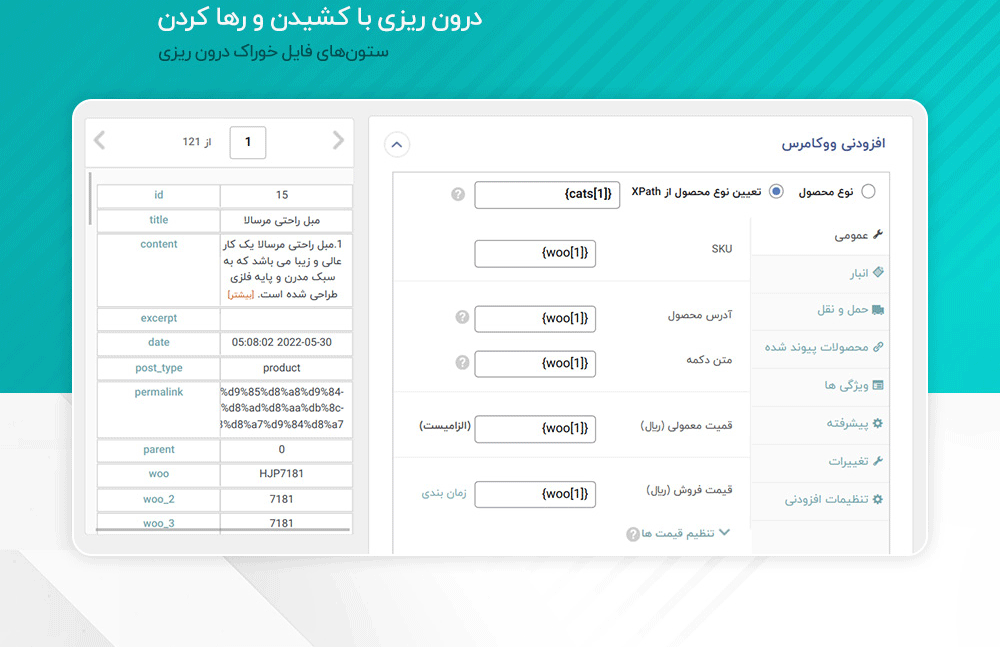Click the زمان بندی link
The image size is (1000, 647).
point(444,493)
